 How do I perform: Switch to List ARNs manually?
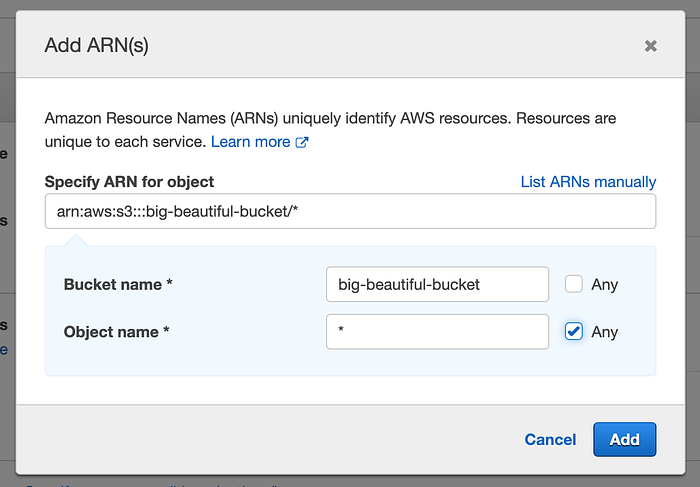point(588,182)
